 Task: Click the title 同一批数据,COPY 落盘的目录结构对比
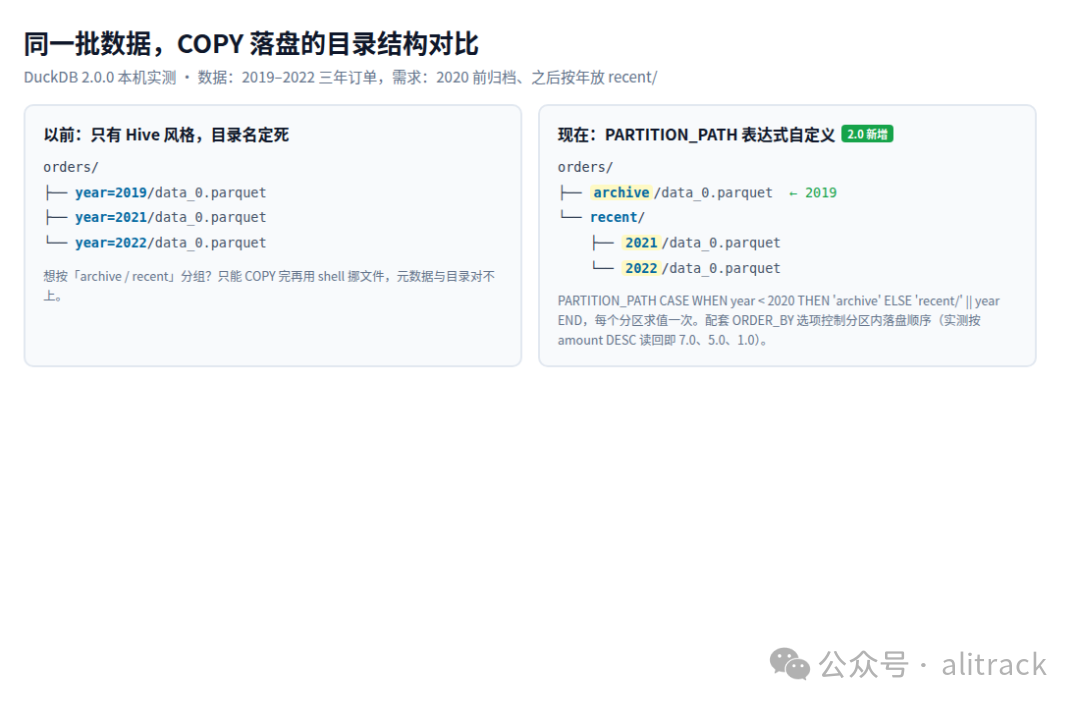coord(251,44)
